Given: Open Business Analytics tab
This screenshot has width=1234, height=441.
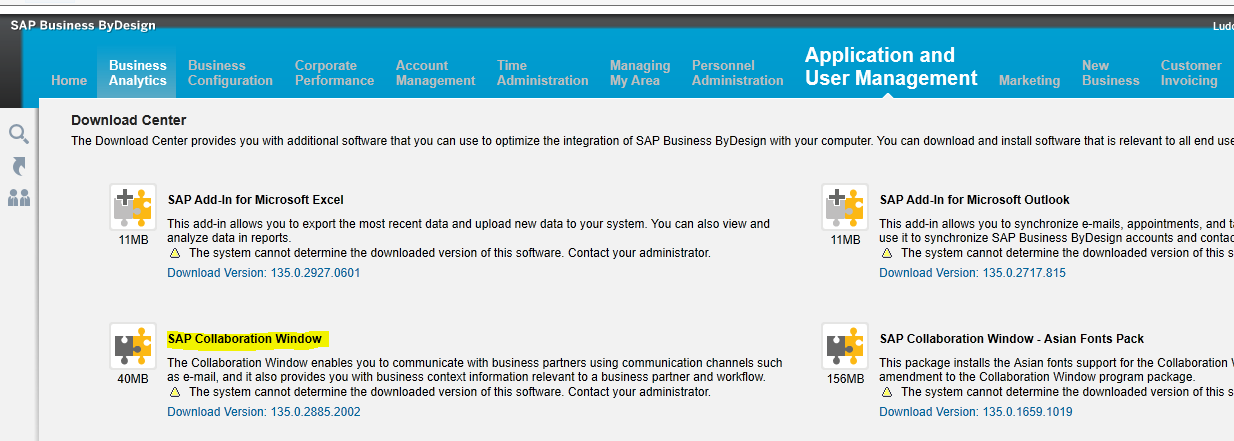Looking at the screenshot, I should tap(138, 73).
